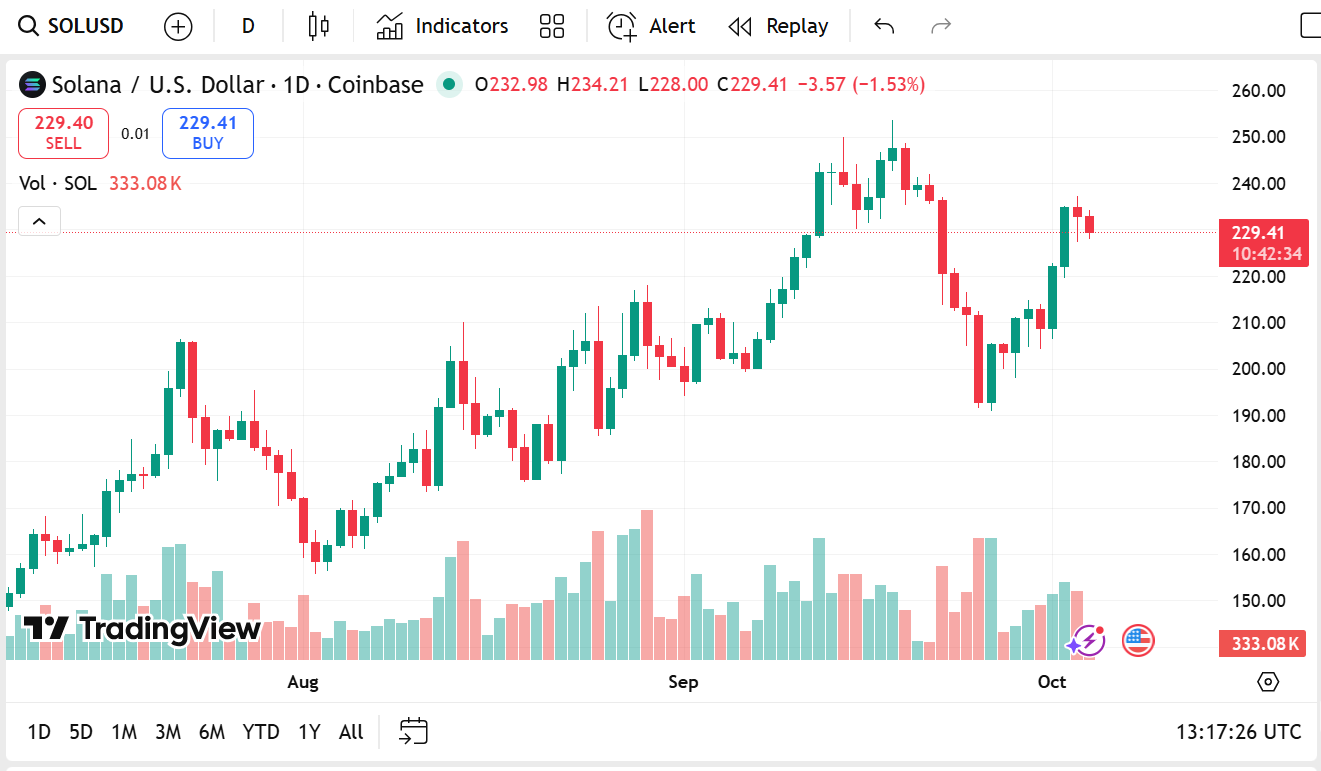The width and height of the screenshot is (1321, 771).
Task: Toggle the green market status dot
Action: pyautogui.click(x=449, y=85)
